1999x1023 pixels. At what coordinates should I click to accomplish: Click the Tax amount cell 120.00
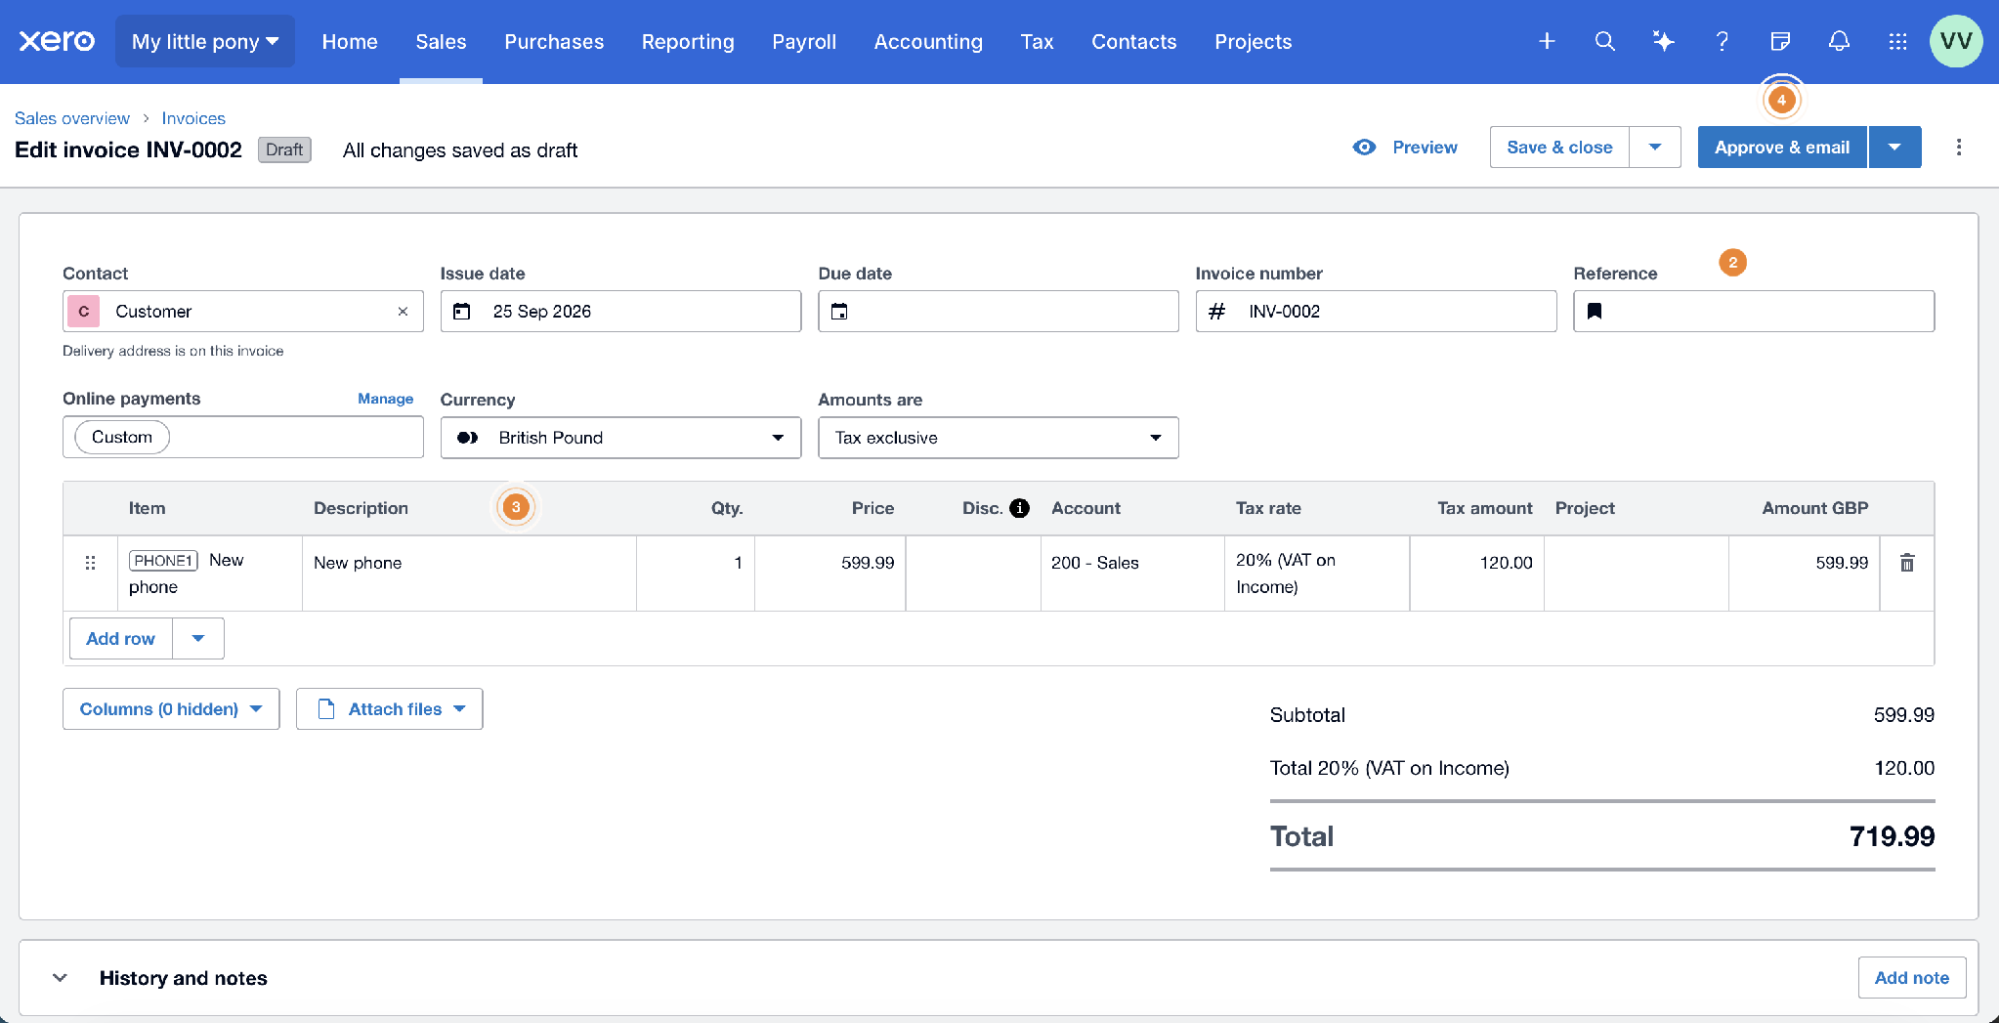(x=1477, y=573)
